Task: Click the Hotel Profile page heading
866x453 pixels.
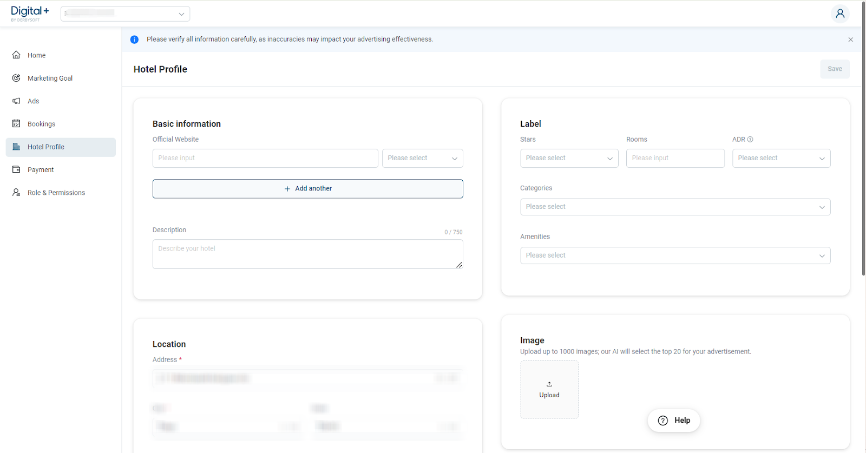Action: (x=160, y=69)
